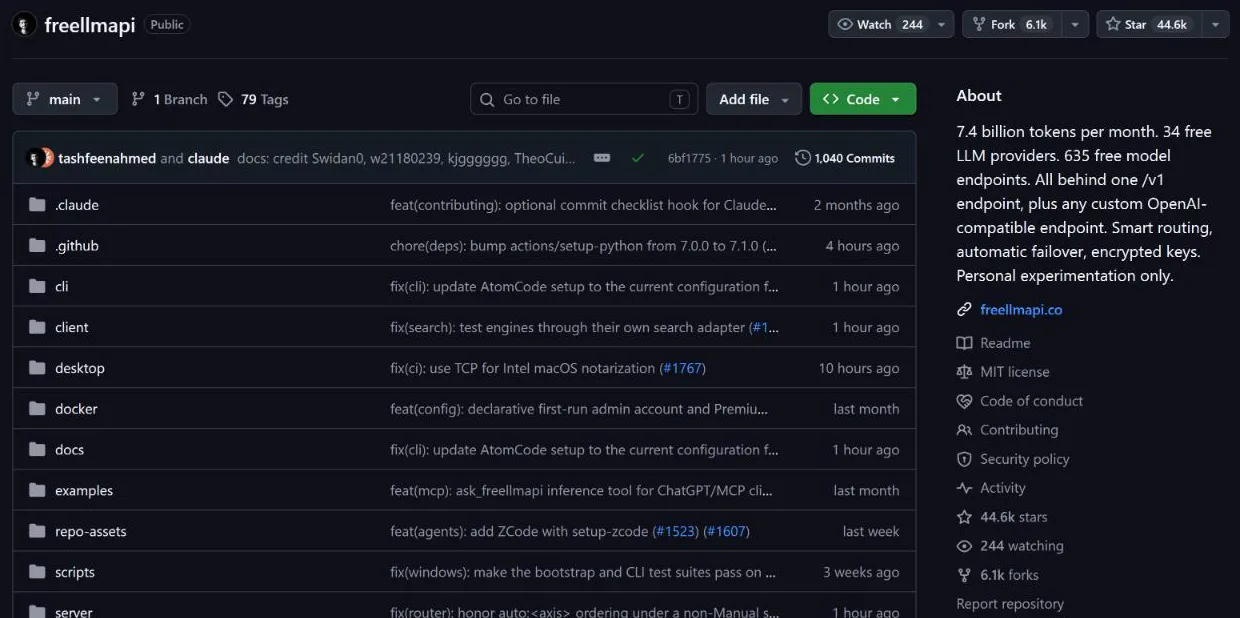Click the .github folder icon
The height and width of the screenshot is (618, 1240).
pos(38,246)
